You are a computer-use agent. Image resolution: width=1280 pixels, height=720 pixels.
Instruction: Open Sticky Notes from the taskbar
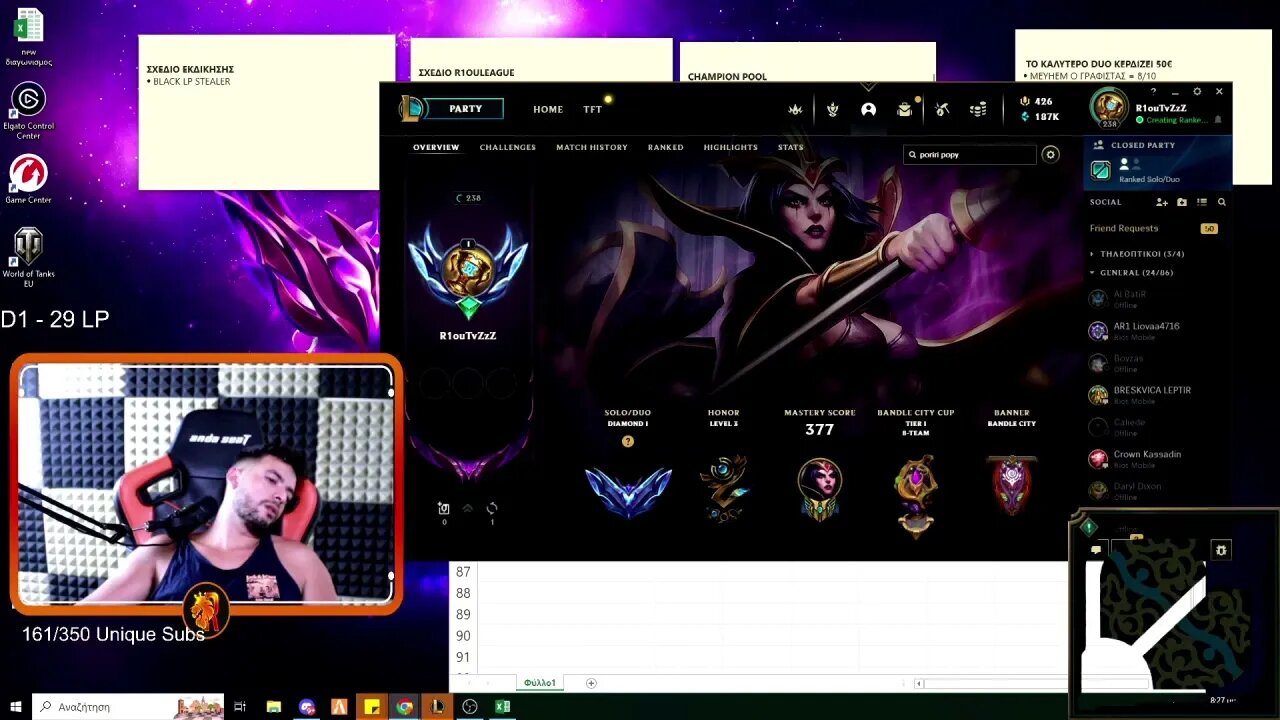[372, 706]
